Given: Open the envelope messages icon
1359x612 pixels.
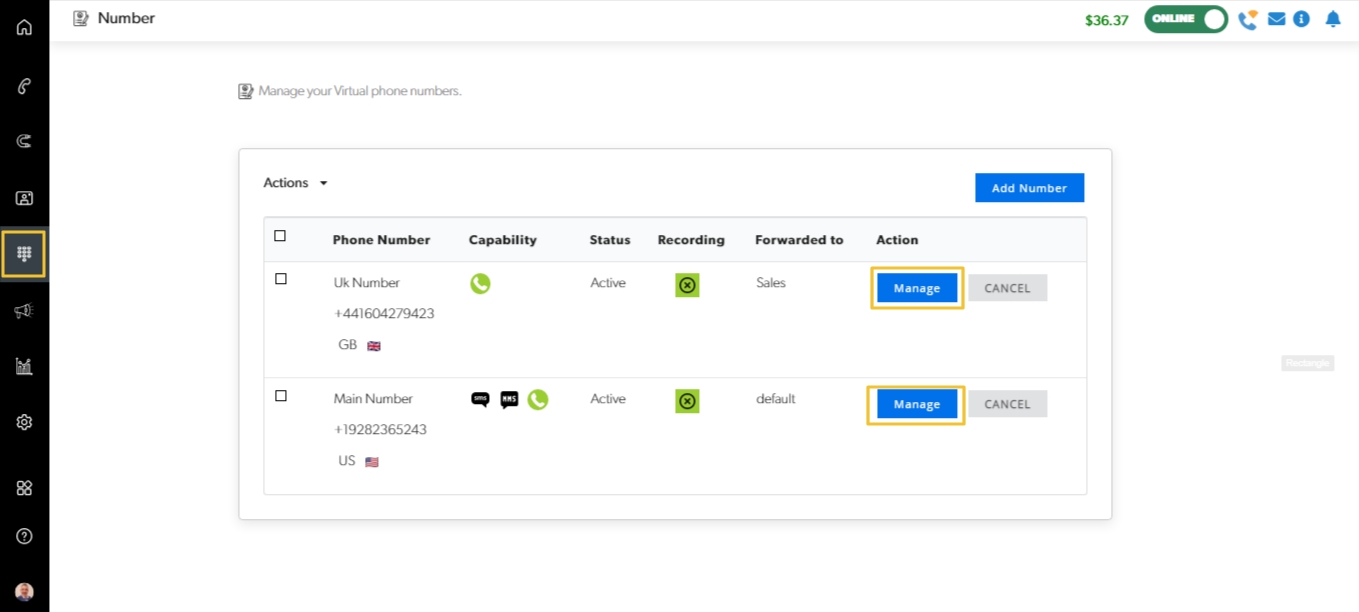Looking at the screenshot, I should tap(1276, 19).
